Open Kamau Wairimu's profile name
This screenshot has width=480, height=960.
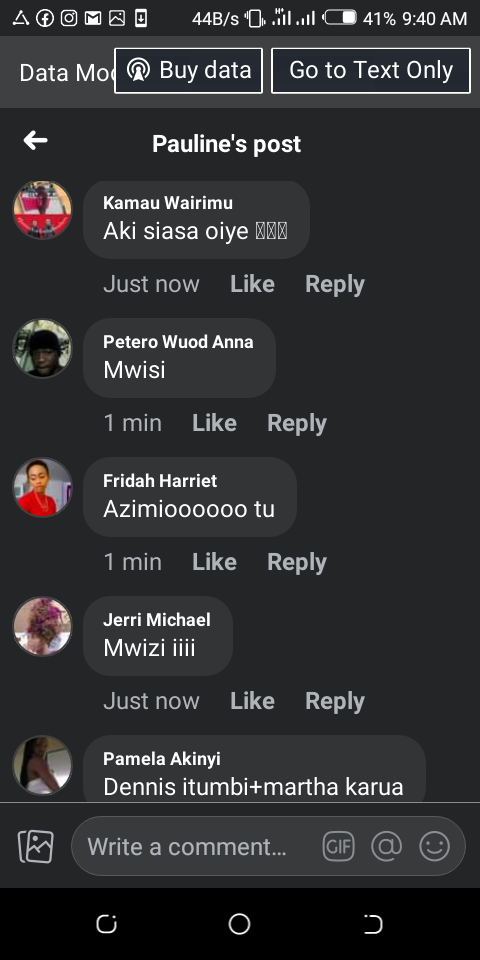click(x=168, y=203)
